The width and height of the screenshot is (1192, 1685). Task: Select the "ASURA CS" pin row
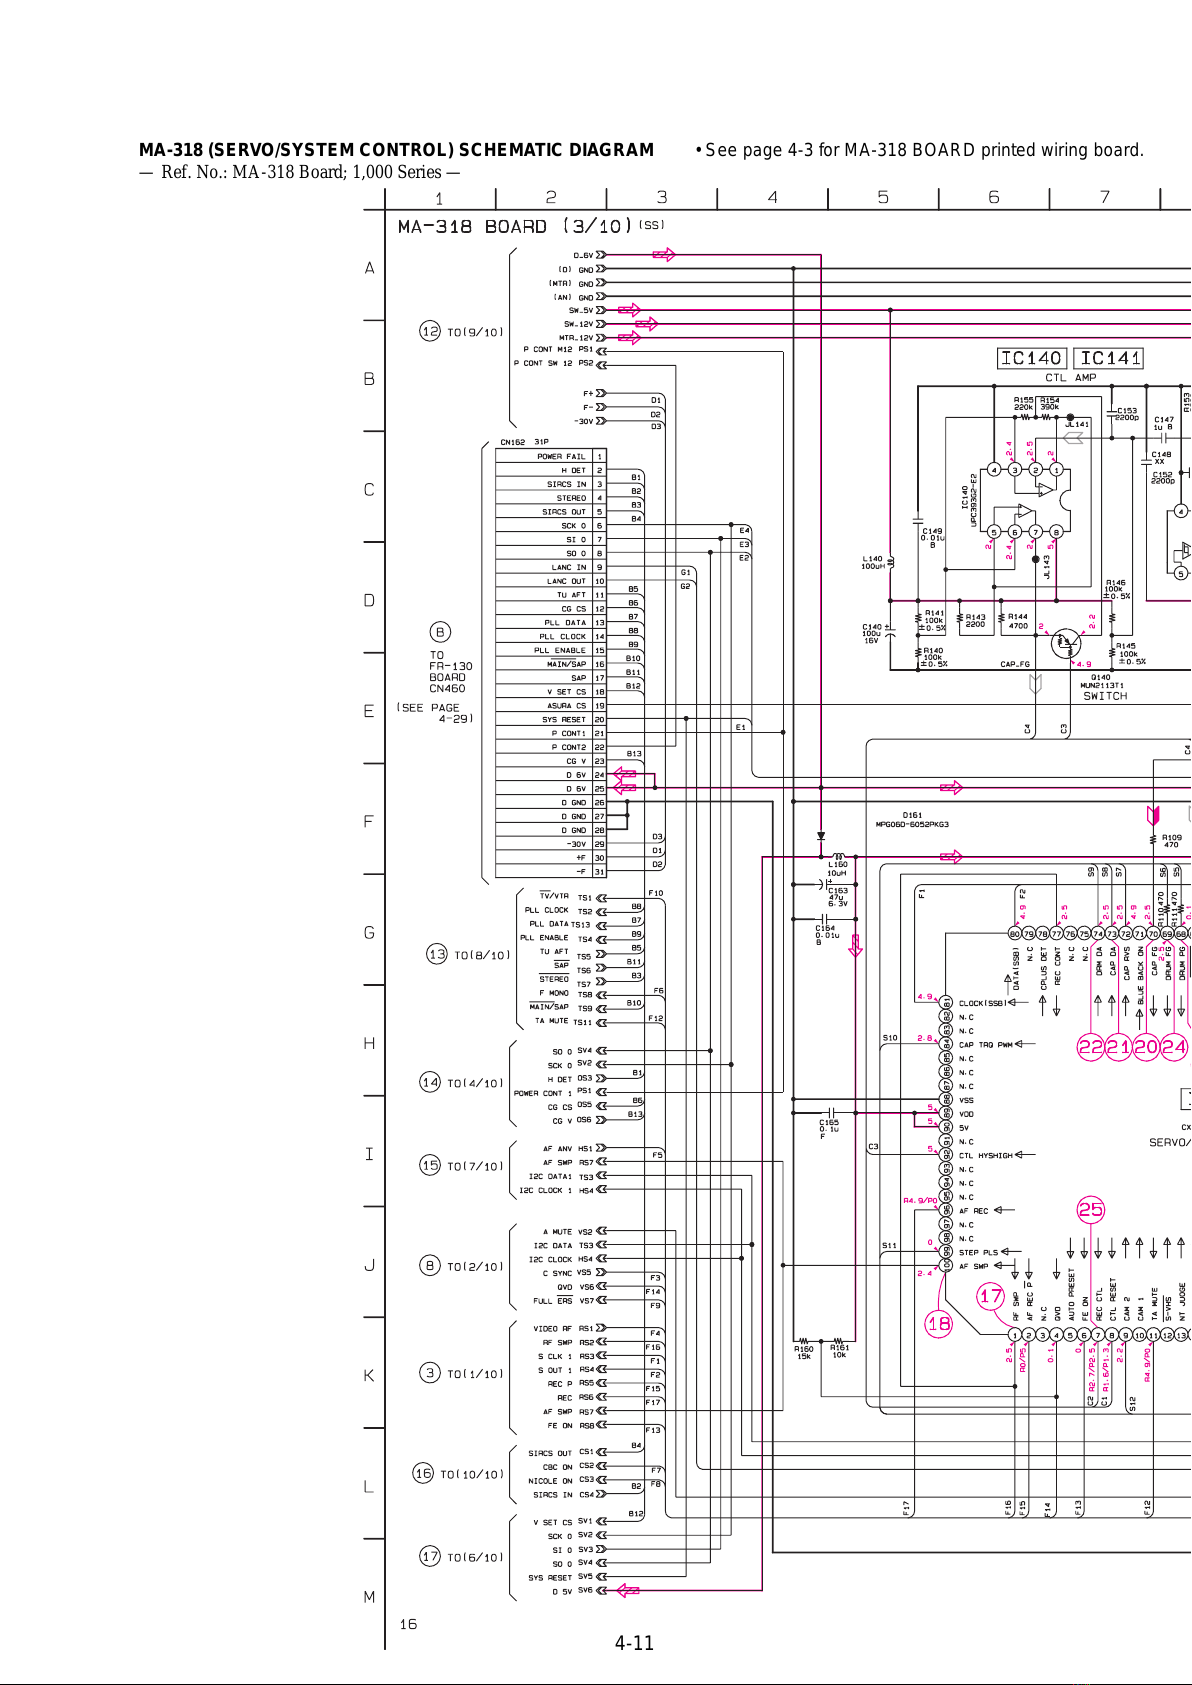(x=551, y=705)
